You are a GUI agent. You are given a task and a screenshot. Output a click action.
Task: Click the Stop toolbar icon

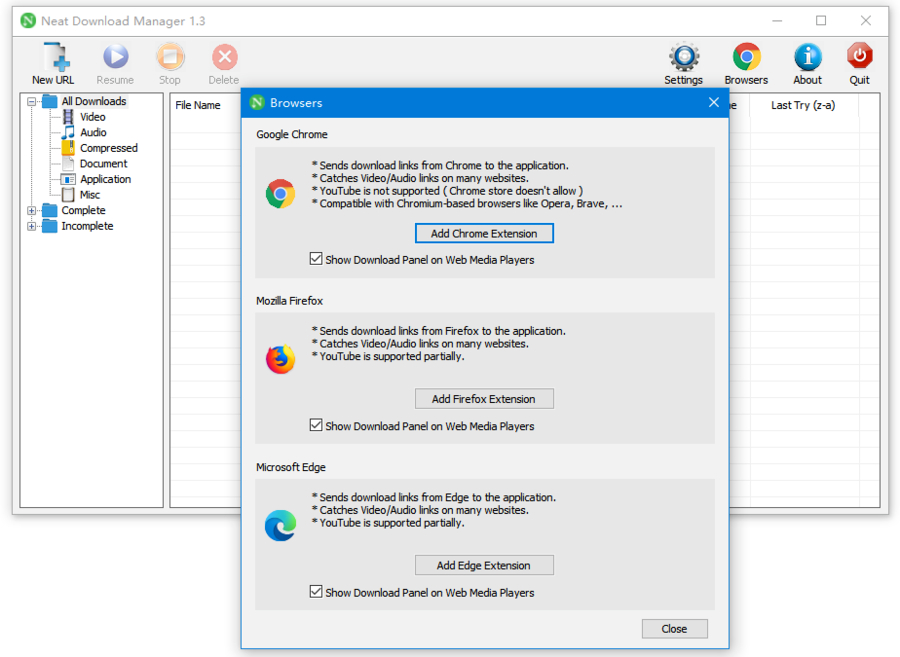pos(170,57)
